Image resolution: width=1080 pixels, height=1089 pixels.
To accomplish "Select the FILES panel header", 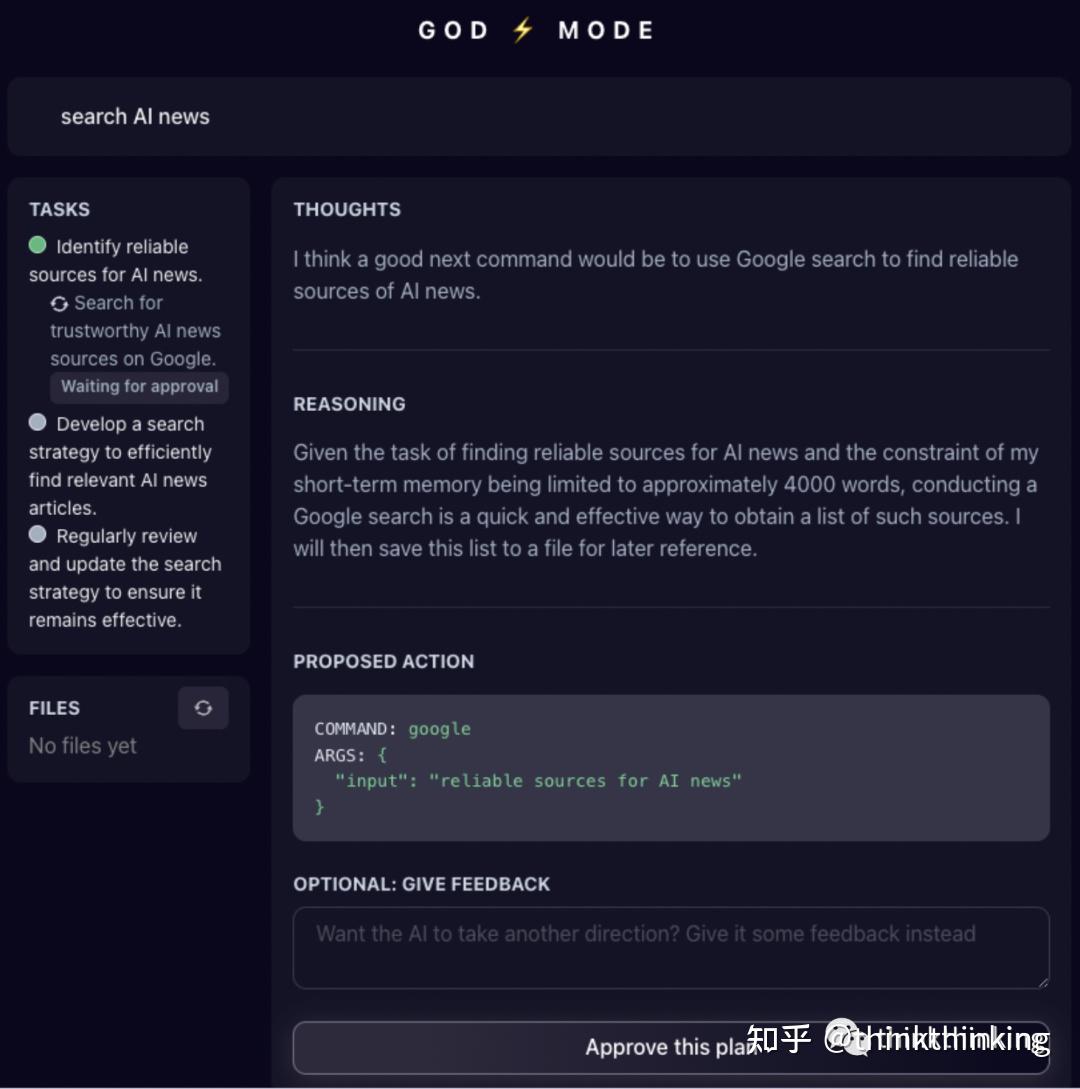I will [53, 708].
